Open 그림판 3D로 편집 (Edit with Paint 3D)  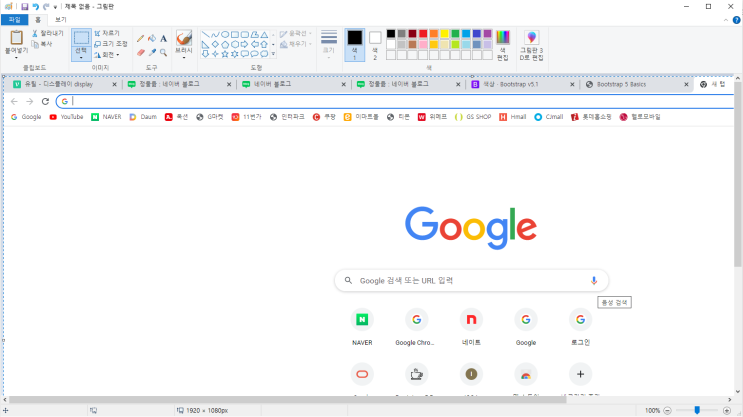point(531,45)
